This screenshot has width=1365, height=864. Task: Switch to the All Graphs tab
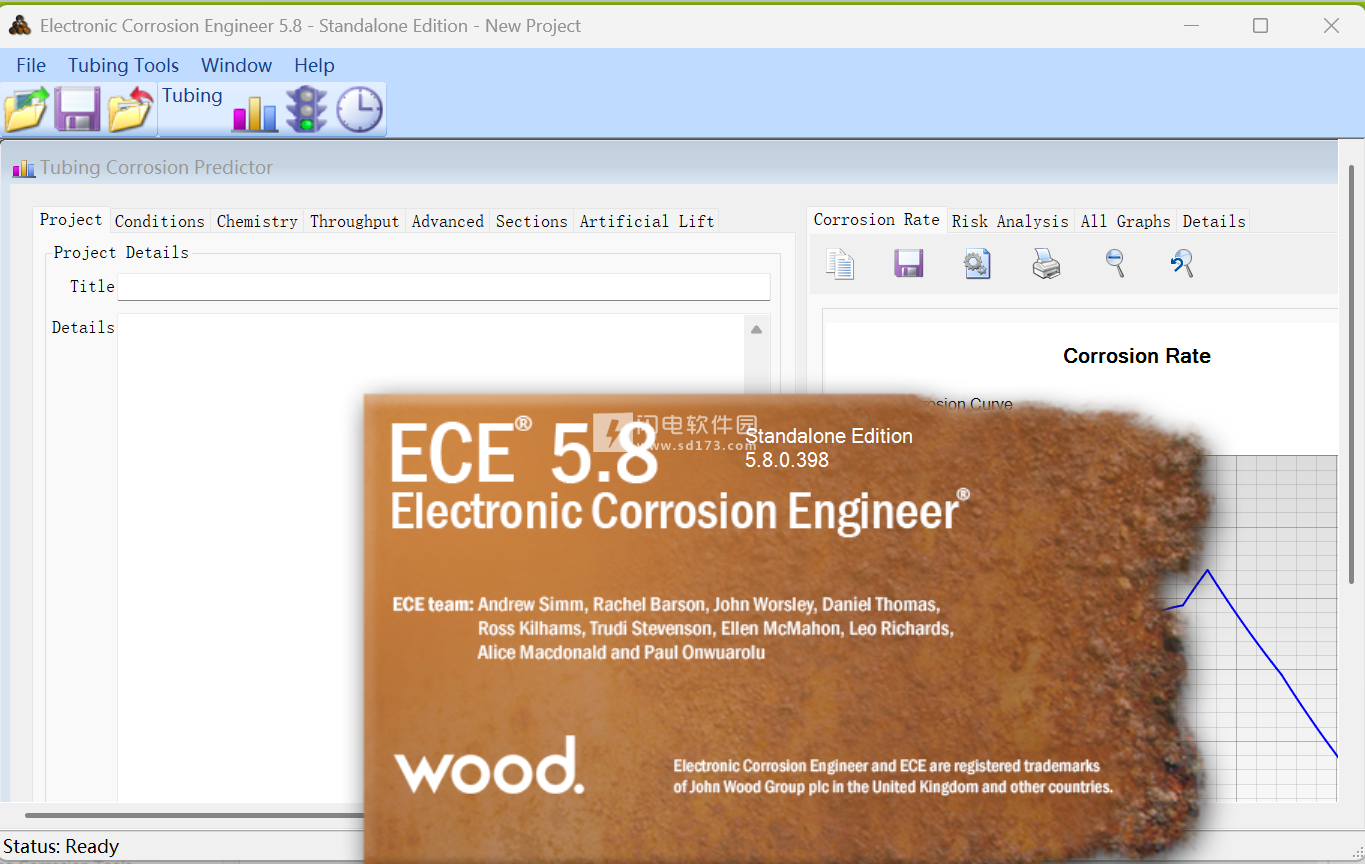(1126, 222)
